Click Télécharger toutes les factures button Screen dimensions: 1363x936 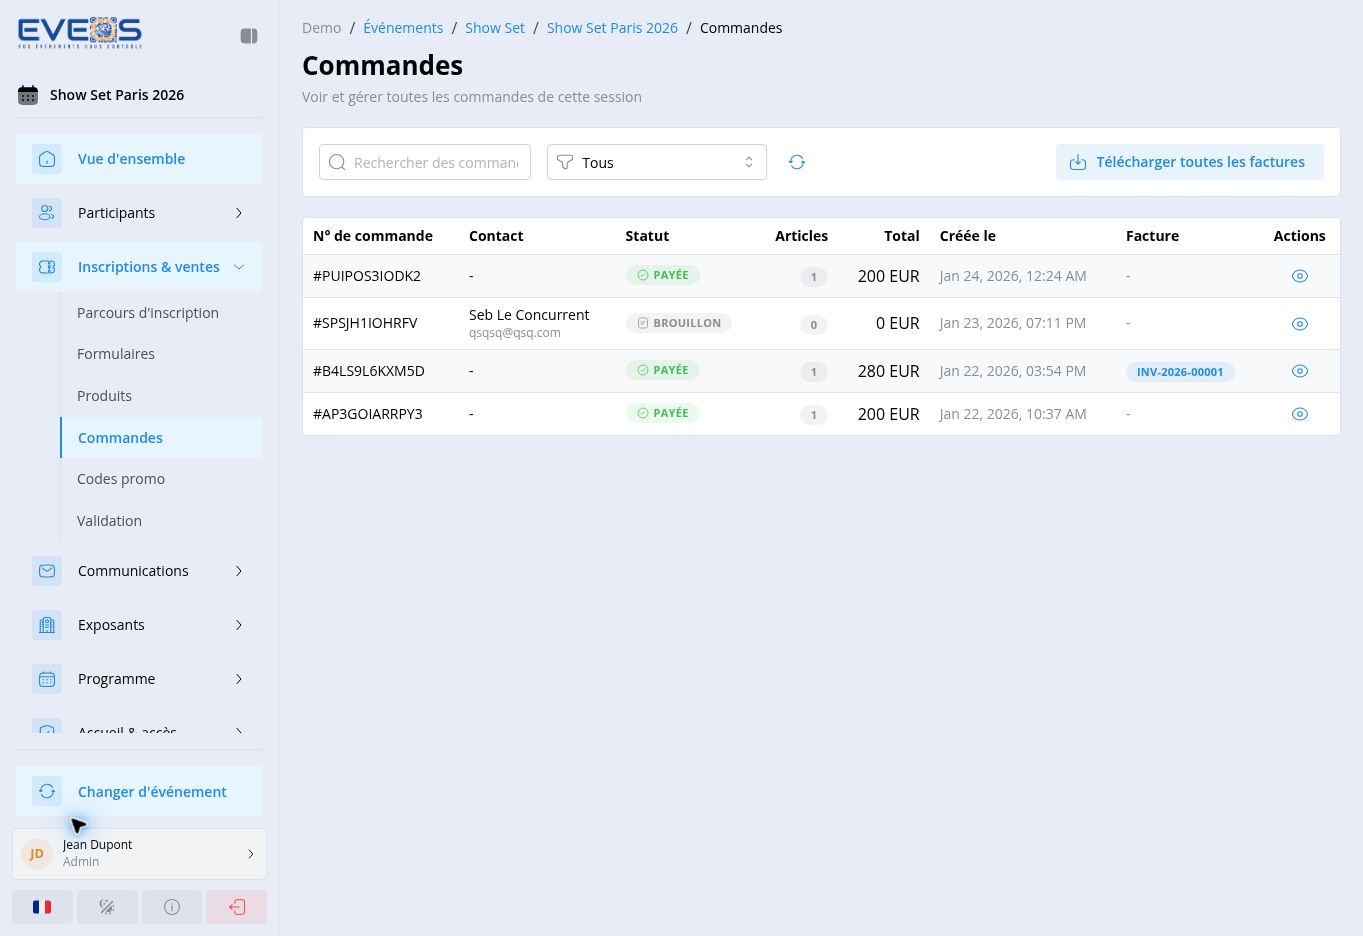tap(1190, 162)
